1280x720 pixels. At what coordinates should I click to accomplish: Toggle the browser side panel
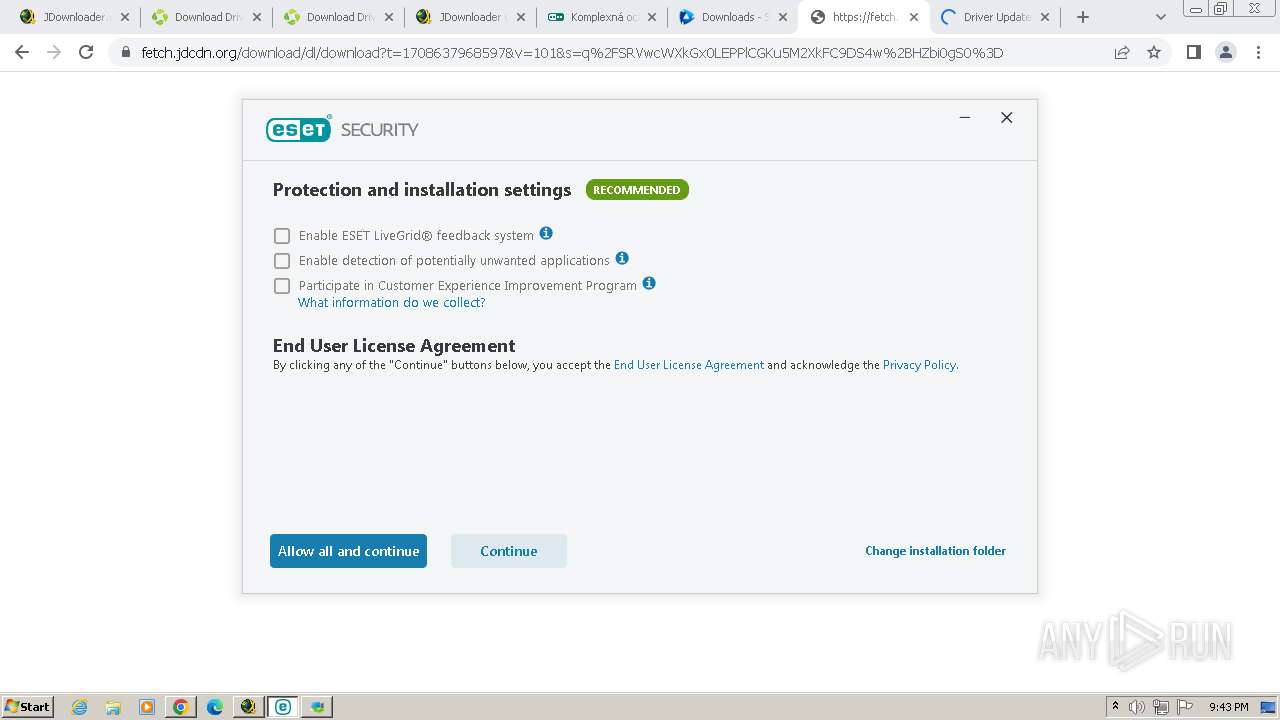[x=1193, y=53]
